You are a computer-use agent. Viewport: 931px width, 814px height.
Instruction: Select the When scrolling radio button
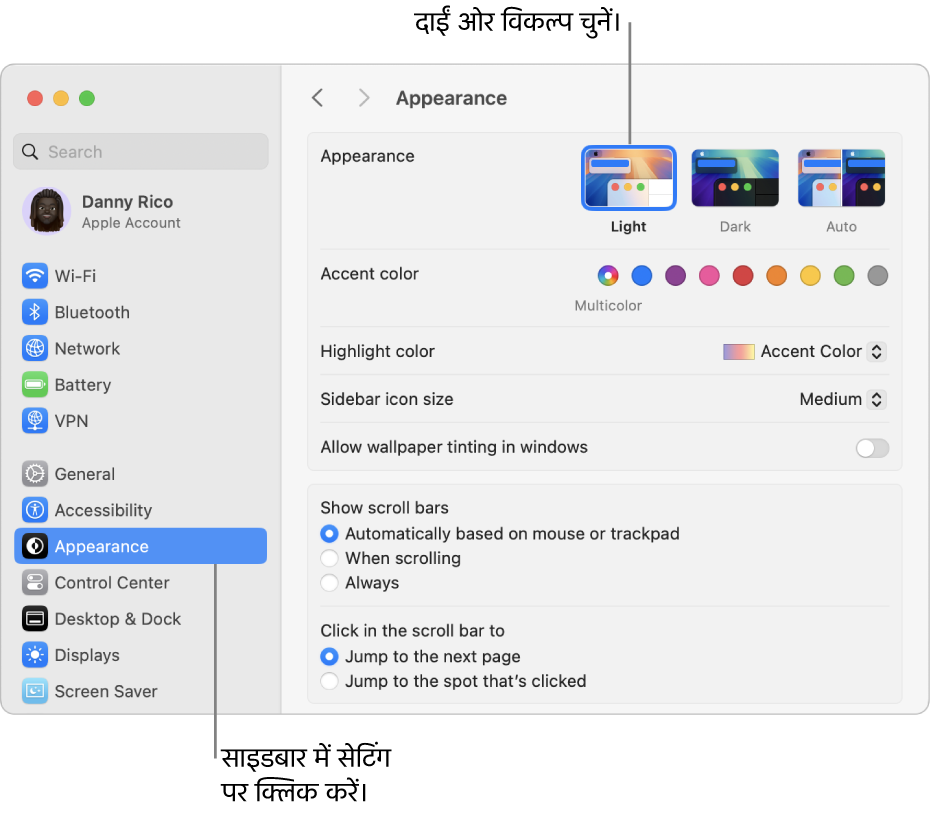329,558
